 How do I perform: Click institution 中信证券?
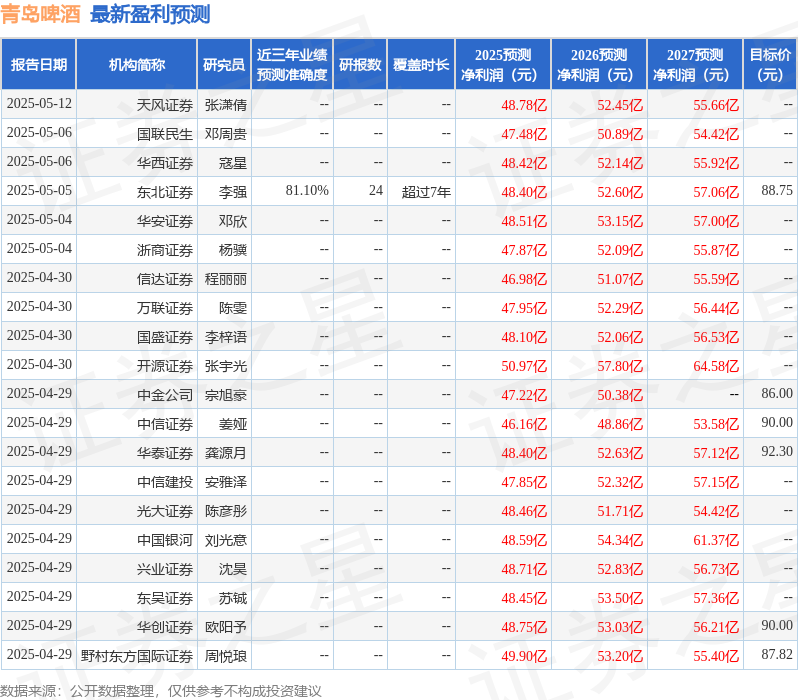click(x=164, y=425)
